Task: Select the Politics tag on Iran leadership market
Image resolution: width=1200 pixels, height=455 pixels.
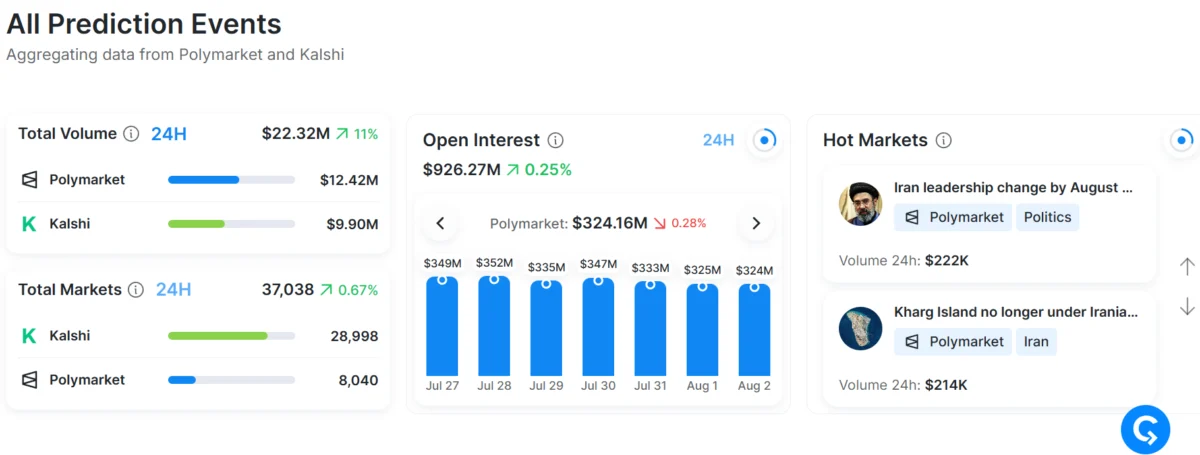Action: point(1048,217)
